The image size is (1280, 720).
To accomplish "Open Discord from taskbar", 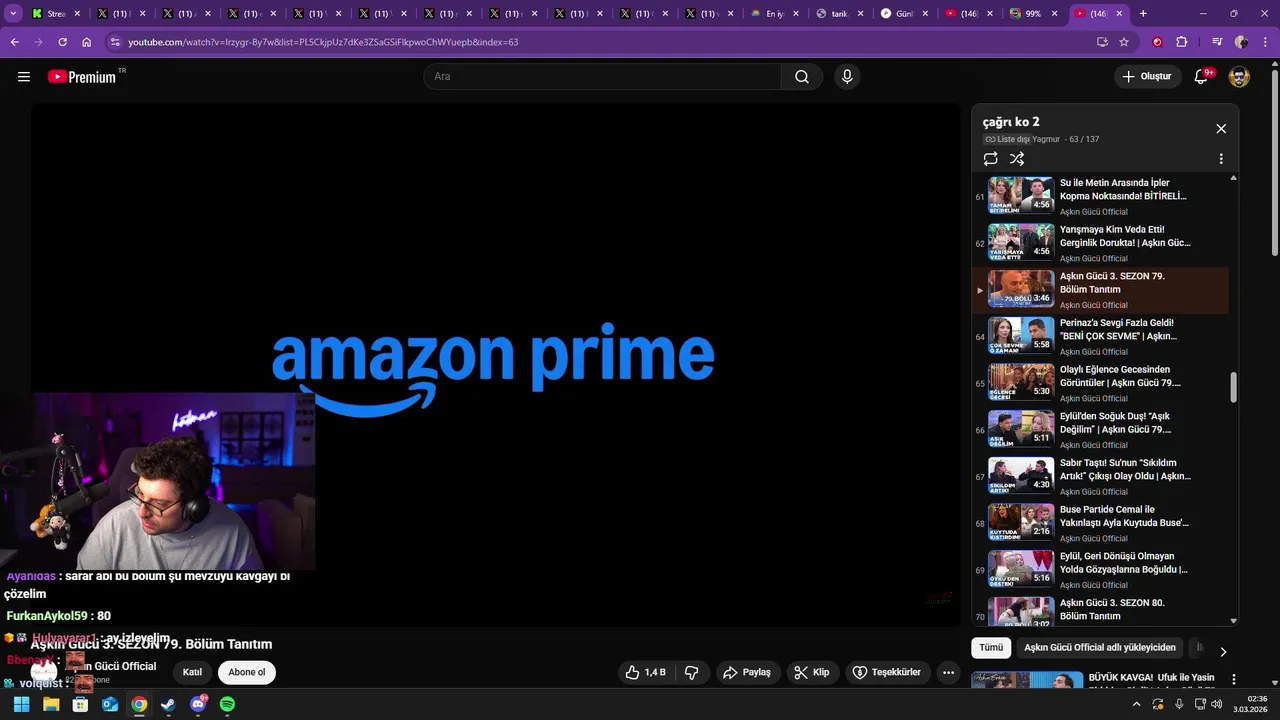I will (198, 704).
